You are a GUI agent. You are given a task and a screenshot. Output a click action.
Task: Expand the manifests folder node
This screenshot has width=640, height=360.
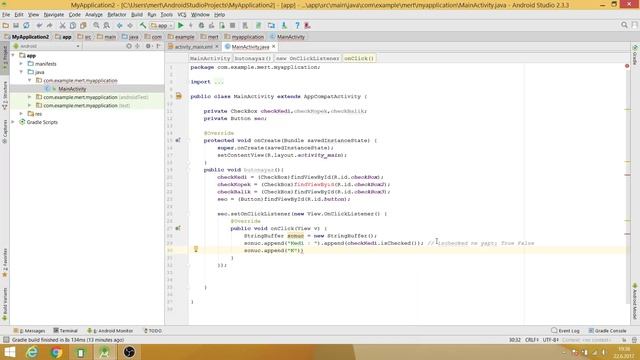(21, 64)
